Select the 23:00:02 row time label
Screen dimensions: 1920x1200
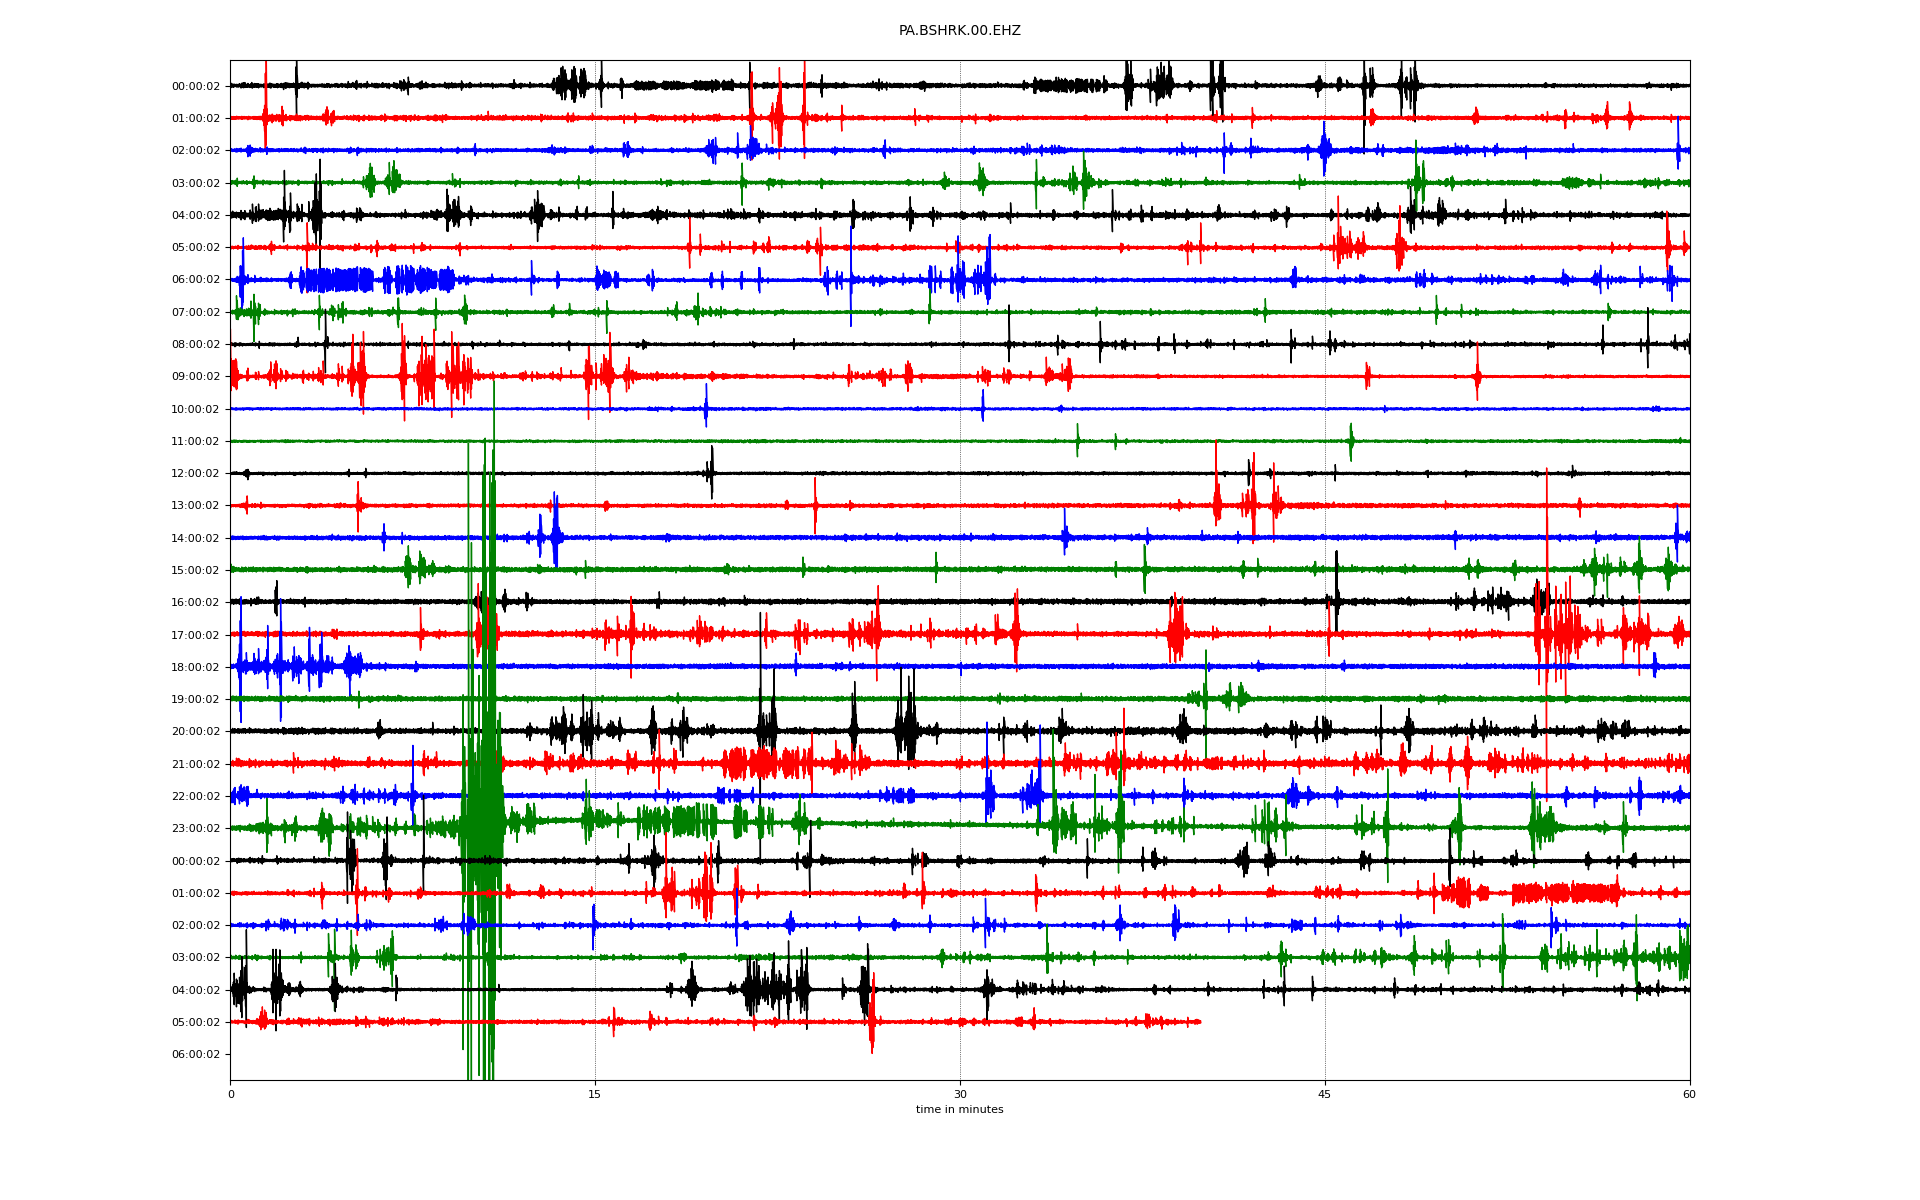[195, 829]
